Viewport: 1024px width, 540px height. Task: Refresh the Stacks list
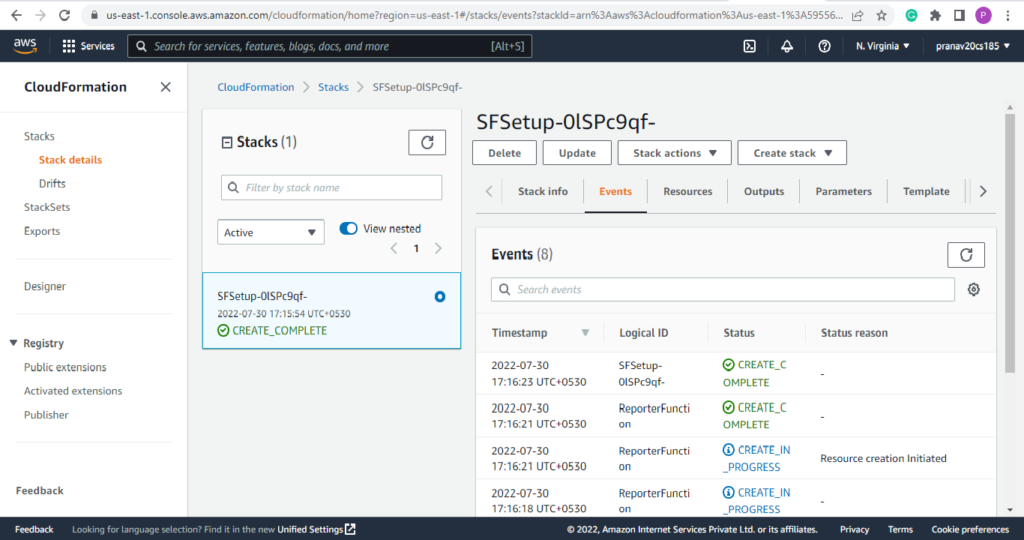[x=427, y=142]
